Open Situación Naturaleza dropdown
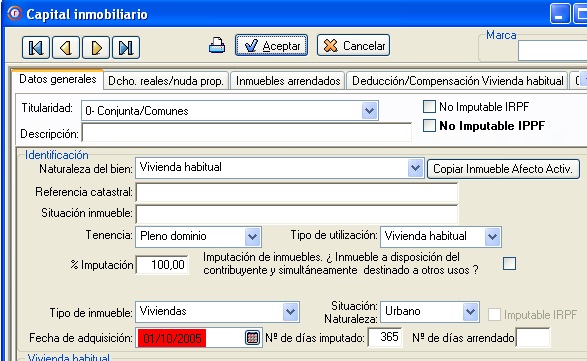This screenshot has width=587, height=361. (471, 312)
